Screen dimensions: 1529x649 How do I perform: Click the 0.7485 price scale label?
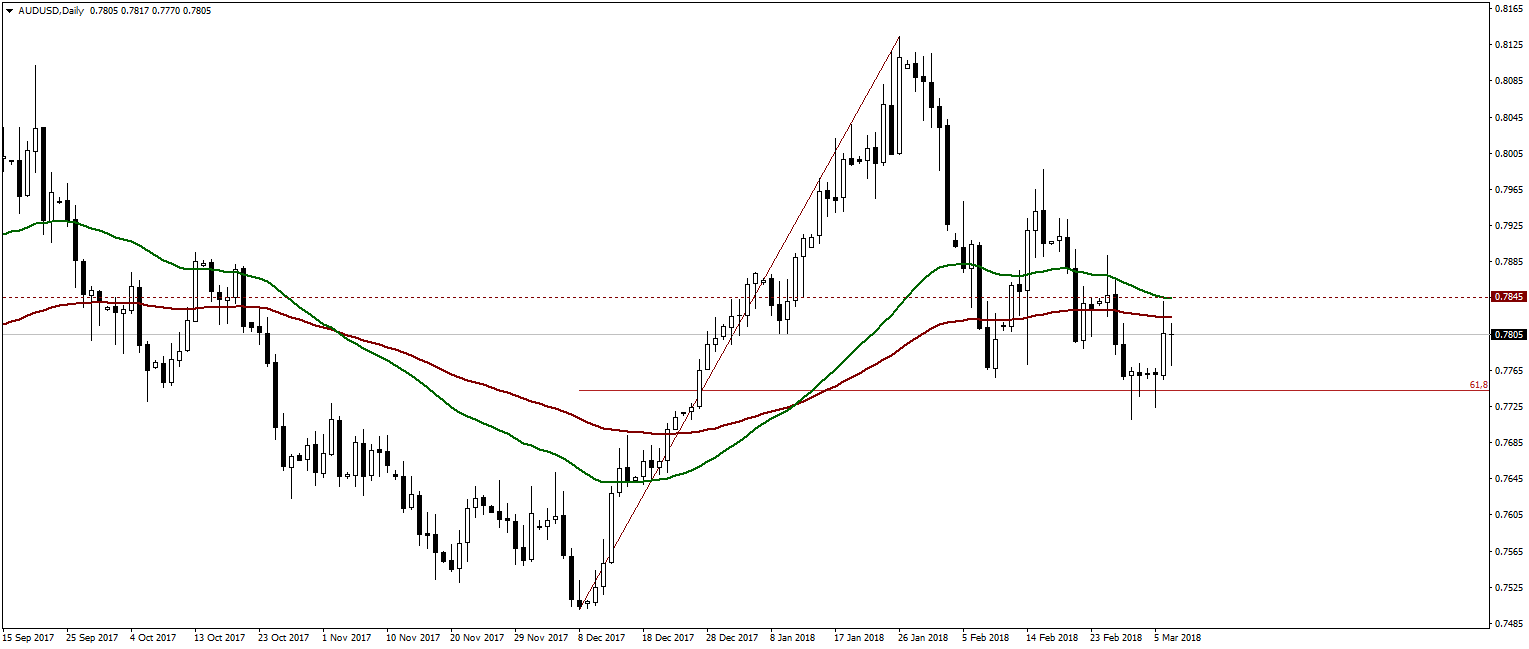(x=1508, y=624)
